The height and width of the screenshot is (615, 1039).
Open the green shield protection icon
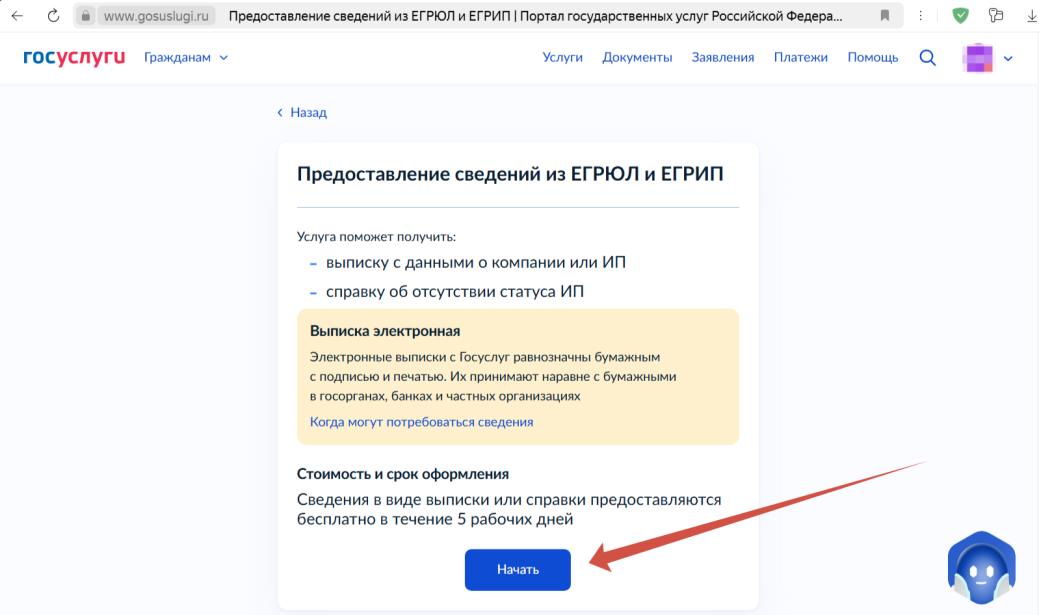click(960, 16)
